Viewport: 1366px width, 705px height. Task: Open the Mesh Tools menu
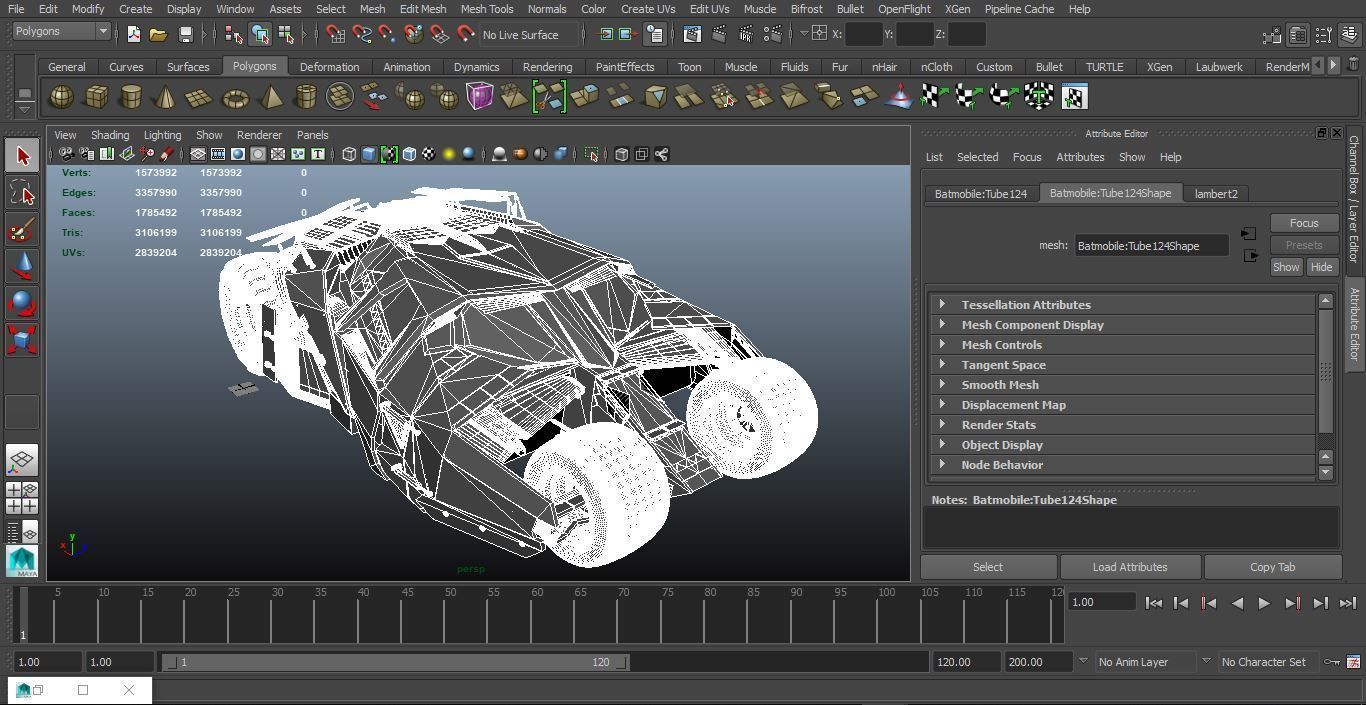click(486, 9)
